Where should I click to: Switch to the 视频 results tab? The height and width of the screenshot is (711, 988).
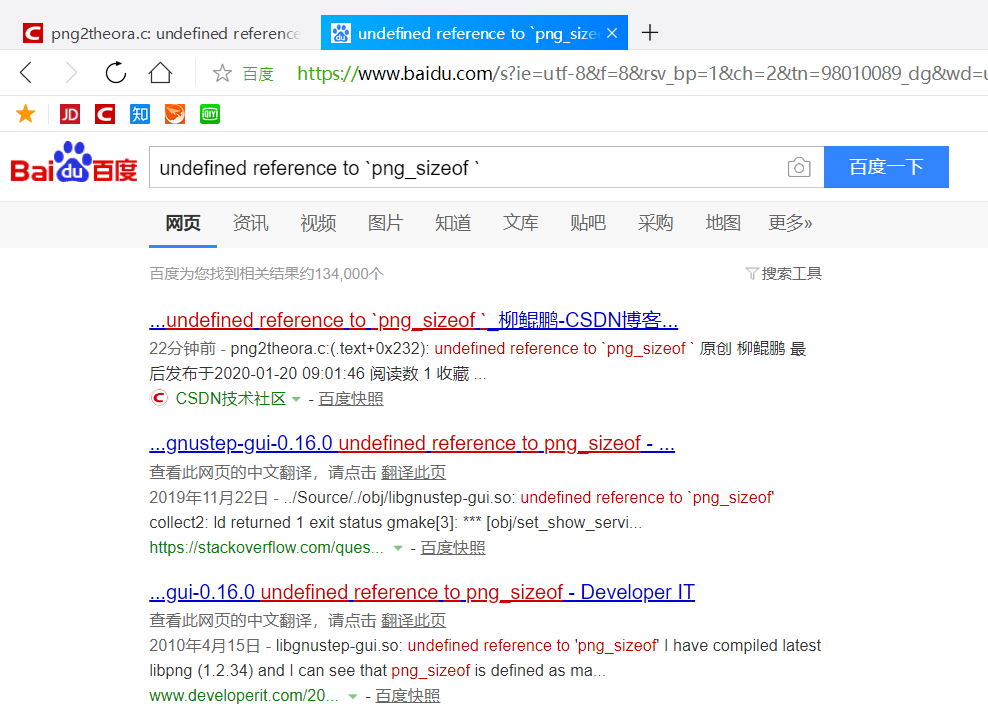(318, 223)
